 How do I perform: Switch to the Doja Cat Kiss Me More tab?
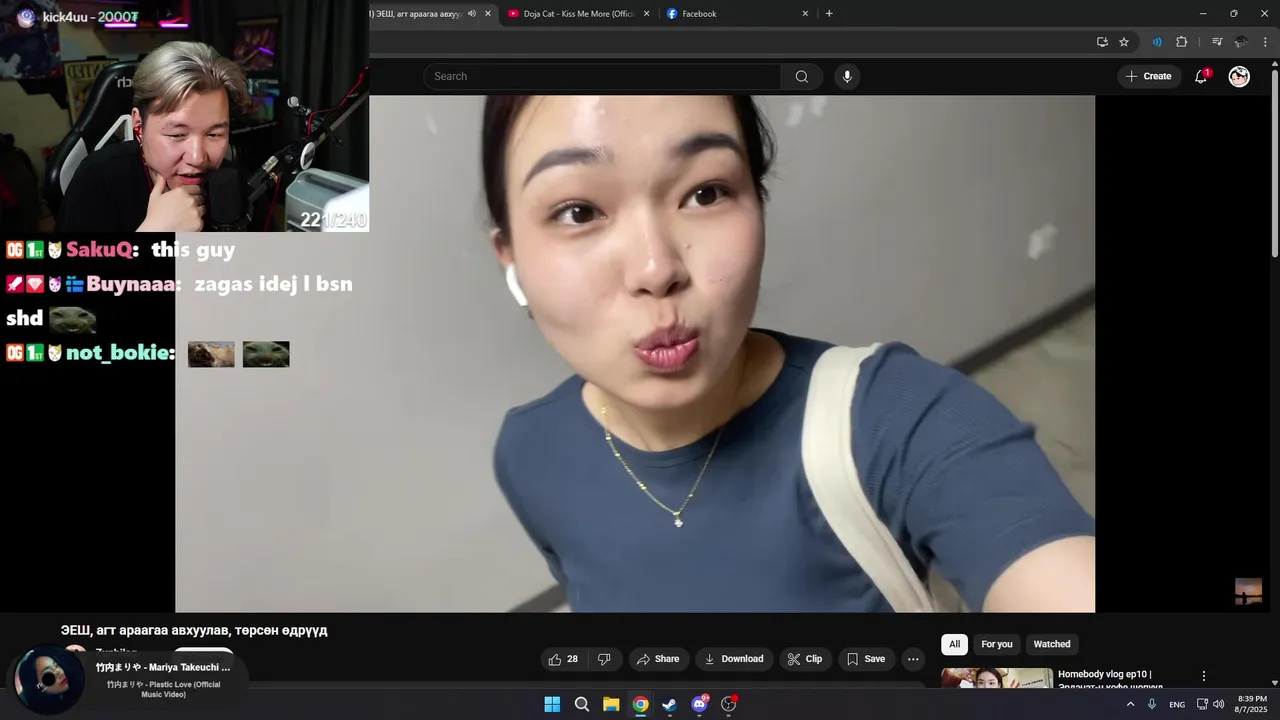[x=578, y=14]
